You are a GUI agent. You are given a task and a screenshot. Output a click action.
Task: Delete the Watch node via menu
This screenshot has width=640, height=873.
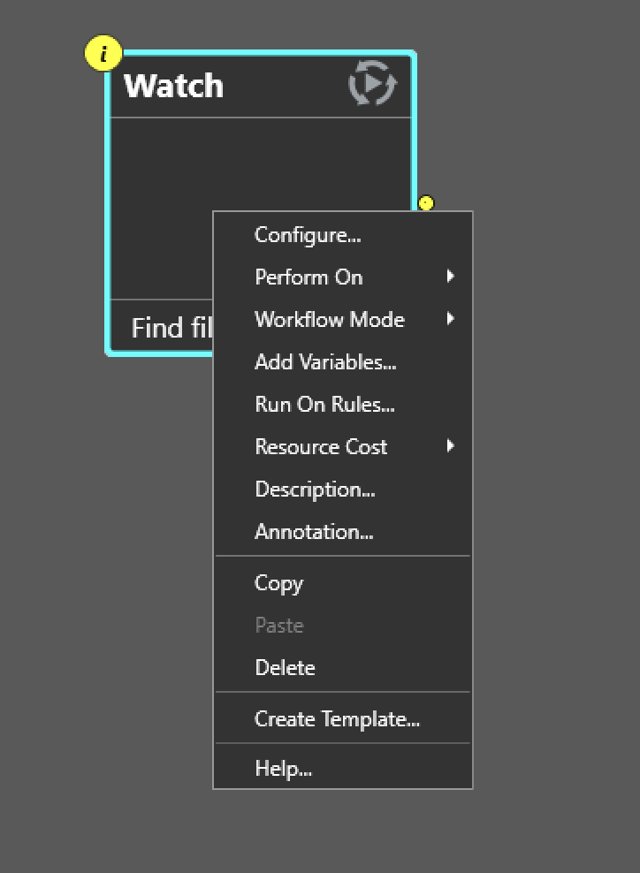point(343,668)
